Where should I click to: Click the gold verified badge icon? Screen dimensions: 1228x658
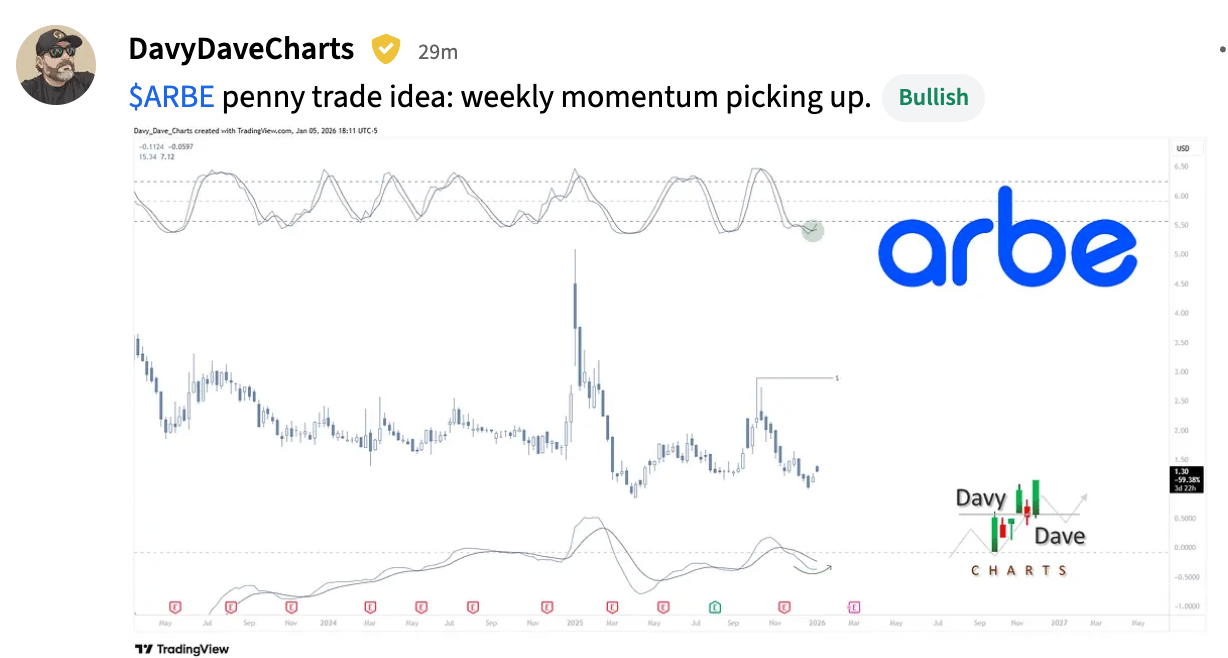click(386, 48)
